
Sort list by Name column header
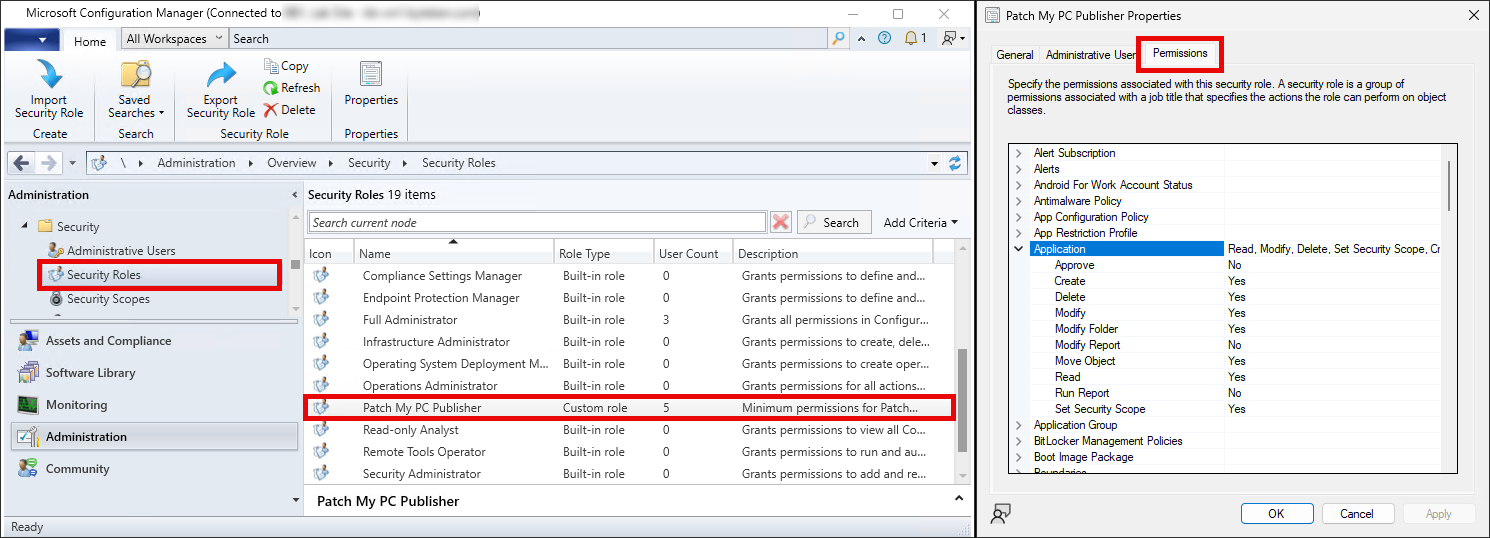tap(454, 253)
